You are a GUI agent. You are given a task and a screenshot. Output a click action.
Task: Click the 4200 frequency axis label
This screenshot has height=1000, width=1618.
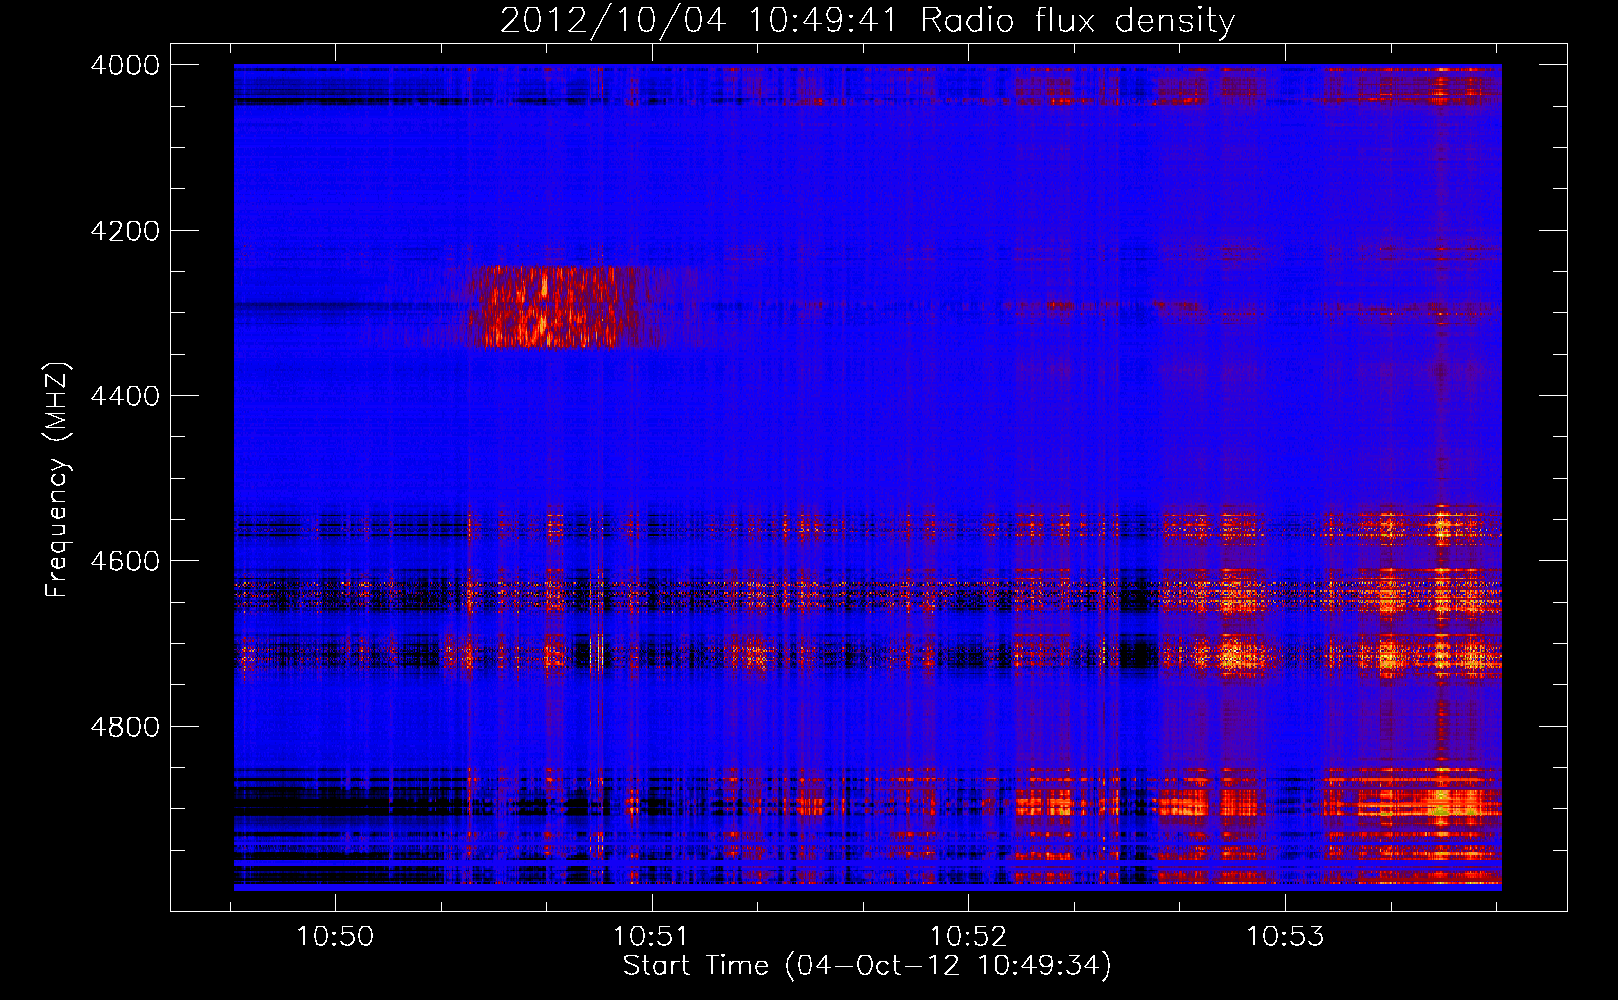tap(125, 231)
